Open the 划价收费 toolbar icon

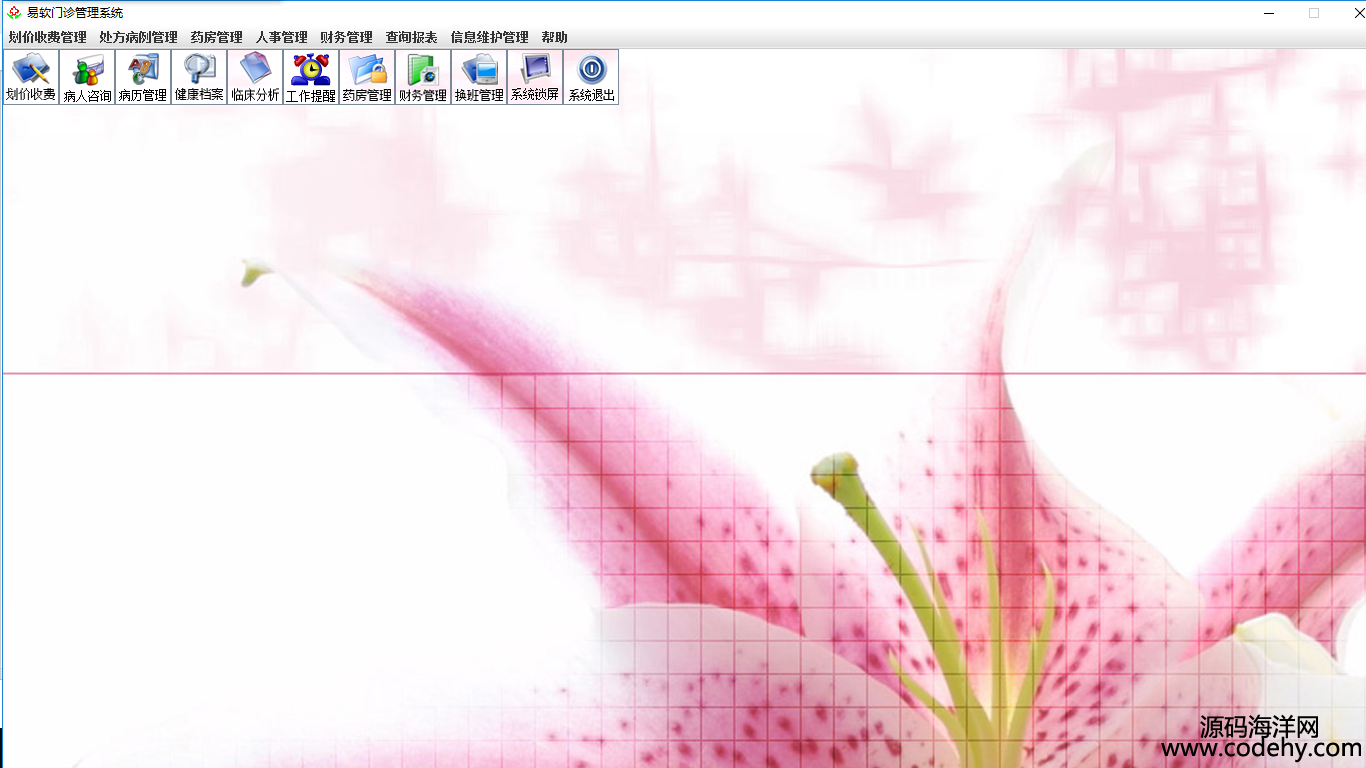[31, 77]
